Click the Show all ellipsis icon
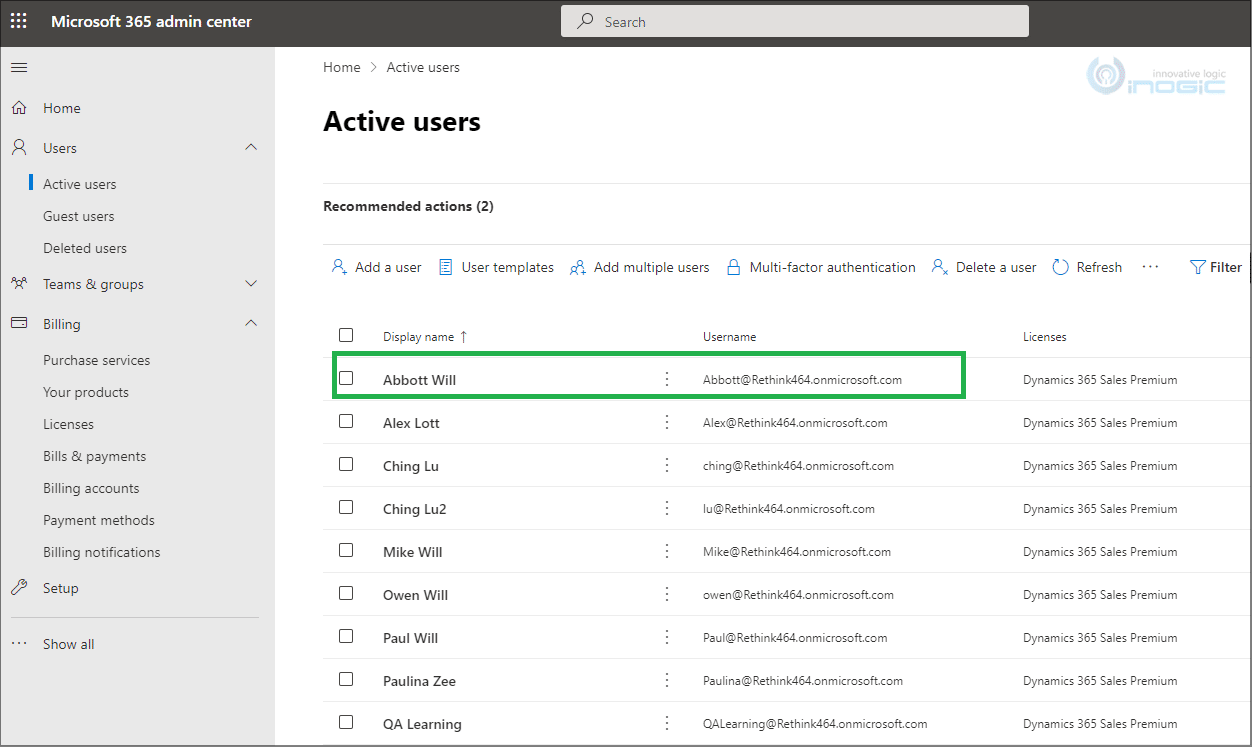Viewport: 1252px width, 747px height. 19,644
